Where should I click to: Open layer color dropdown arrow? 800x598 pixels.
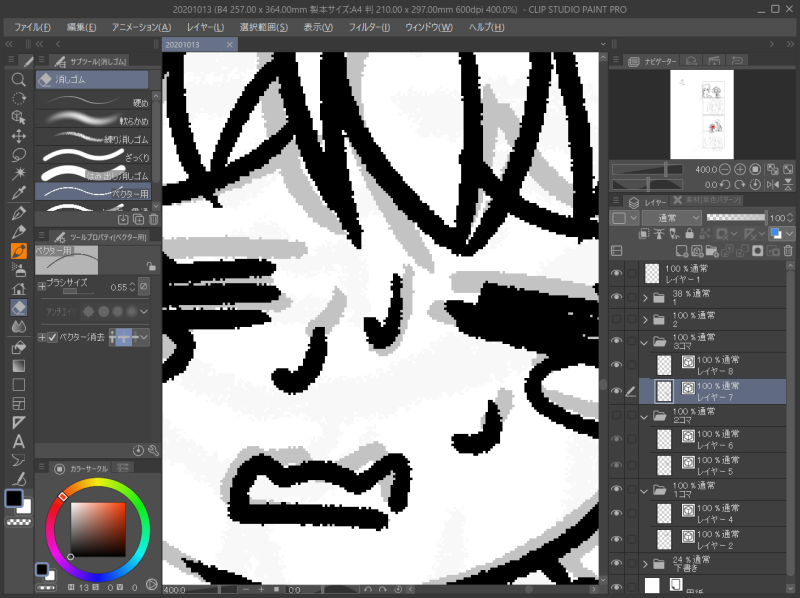click(789, 234)
